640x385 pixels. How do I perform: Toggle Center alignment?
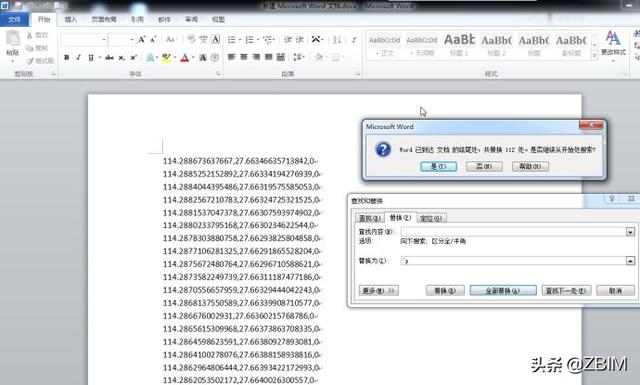244,57
